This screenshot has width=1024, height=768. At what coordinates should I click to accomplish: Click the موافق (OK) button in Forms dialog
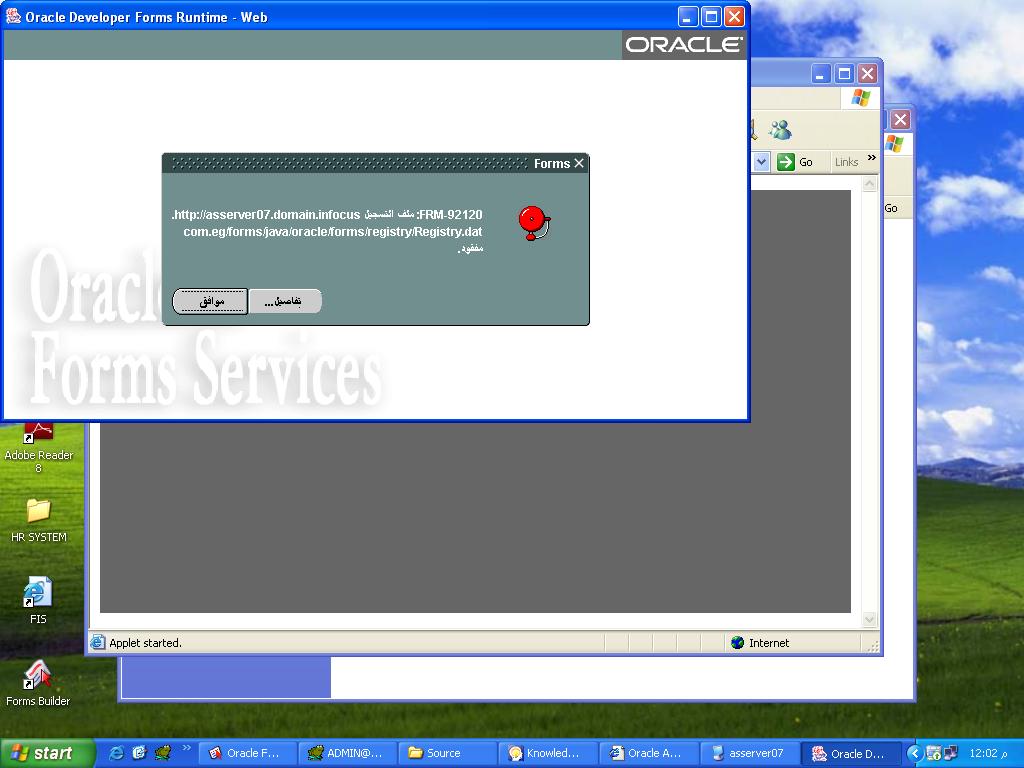pos(210,301)
